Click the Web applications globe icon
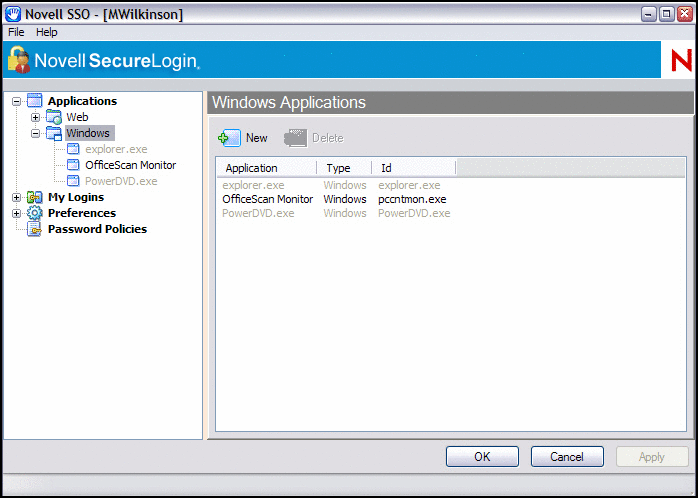 pos(54,117)
